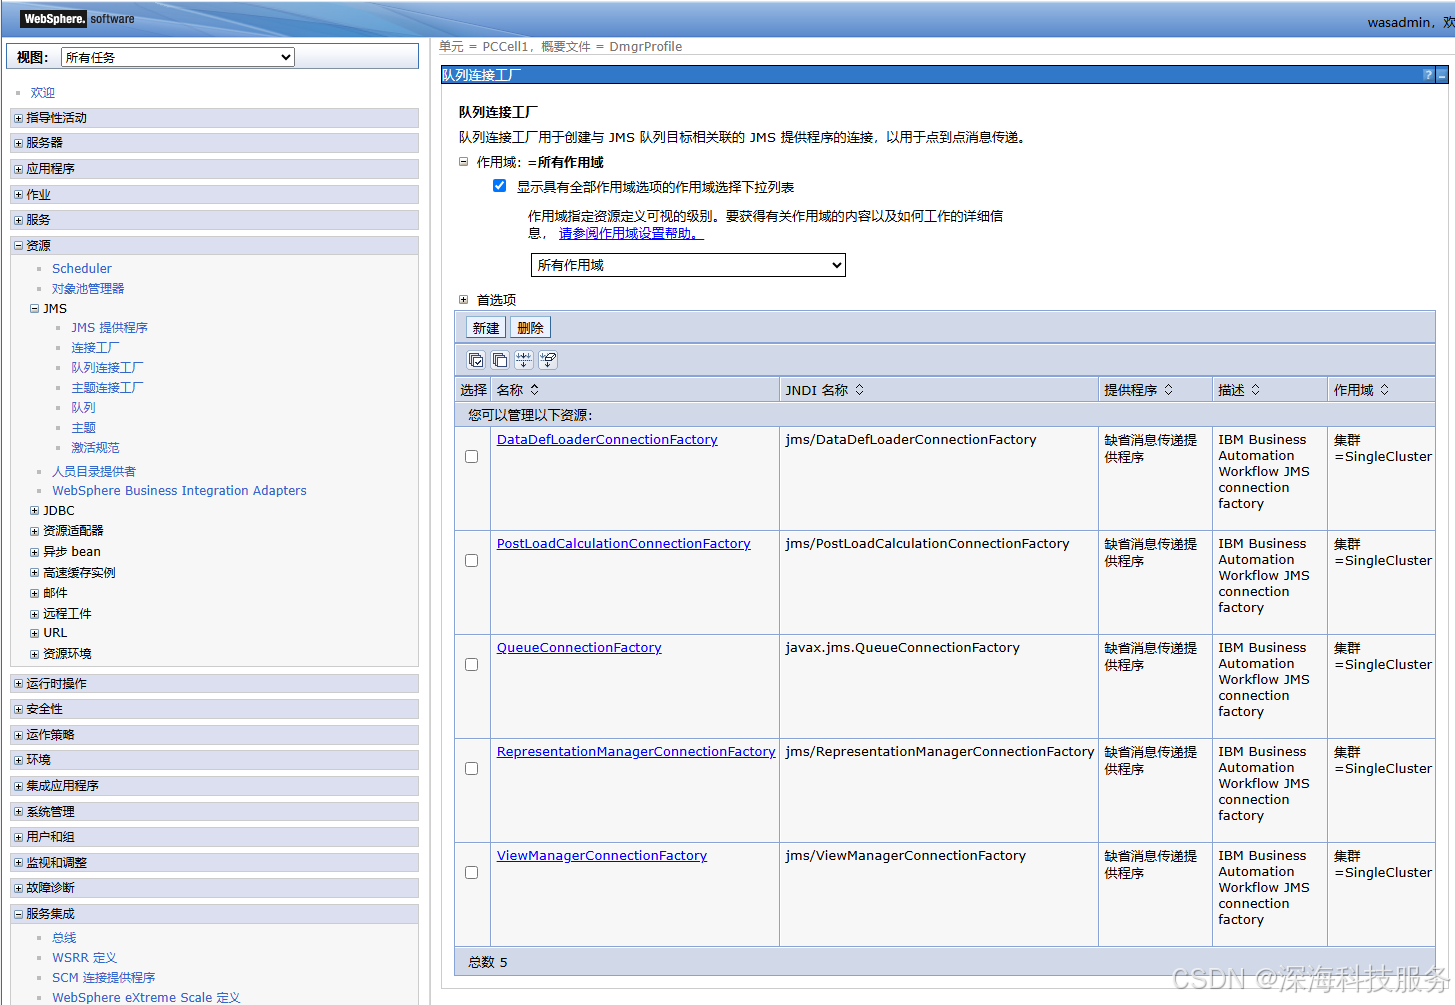1455x1005 pixels.
Task: Open the QueueConnectionFactory link
Action: pos(579,647)
